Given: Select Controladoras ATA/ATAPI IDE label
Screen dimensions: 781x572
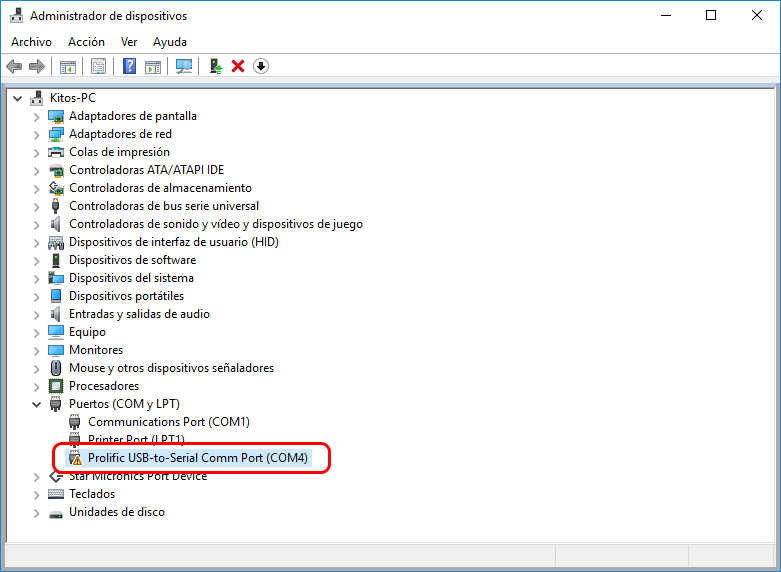Looking at the screenshot, I should click(x=146, y=170).
